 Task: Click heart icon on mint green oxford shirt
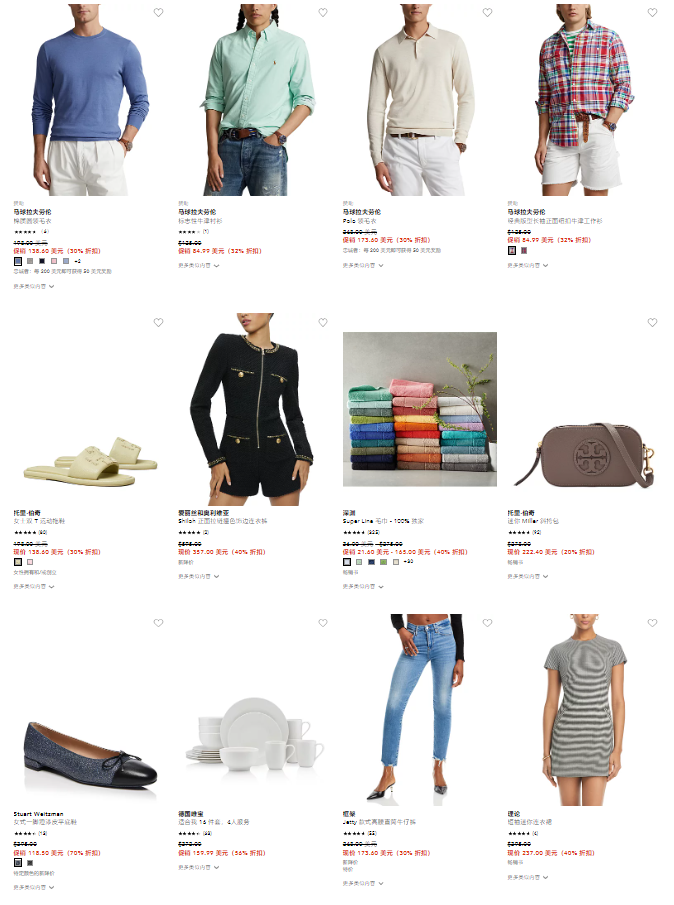323,13
